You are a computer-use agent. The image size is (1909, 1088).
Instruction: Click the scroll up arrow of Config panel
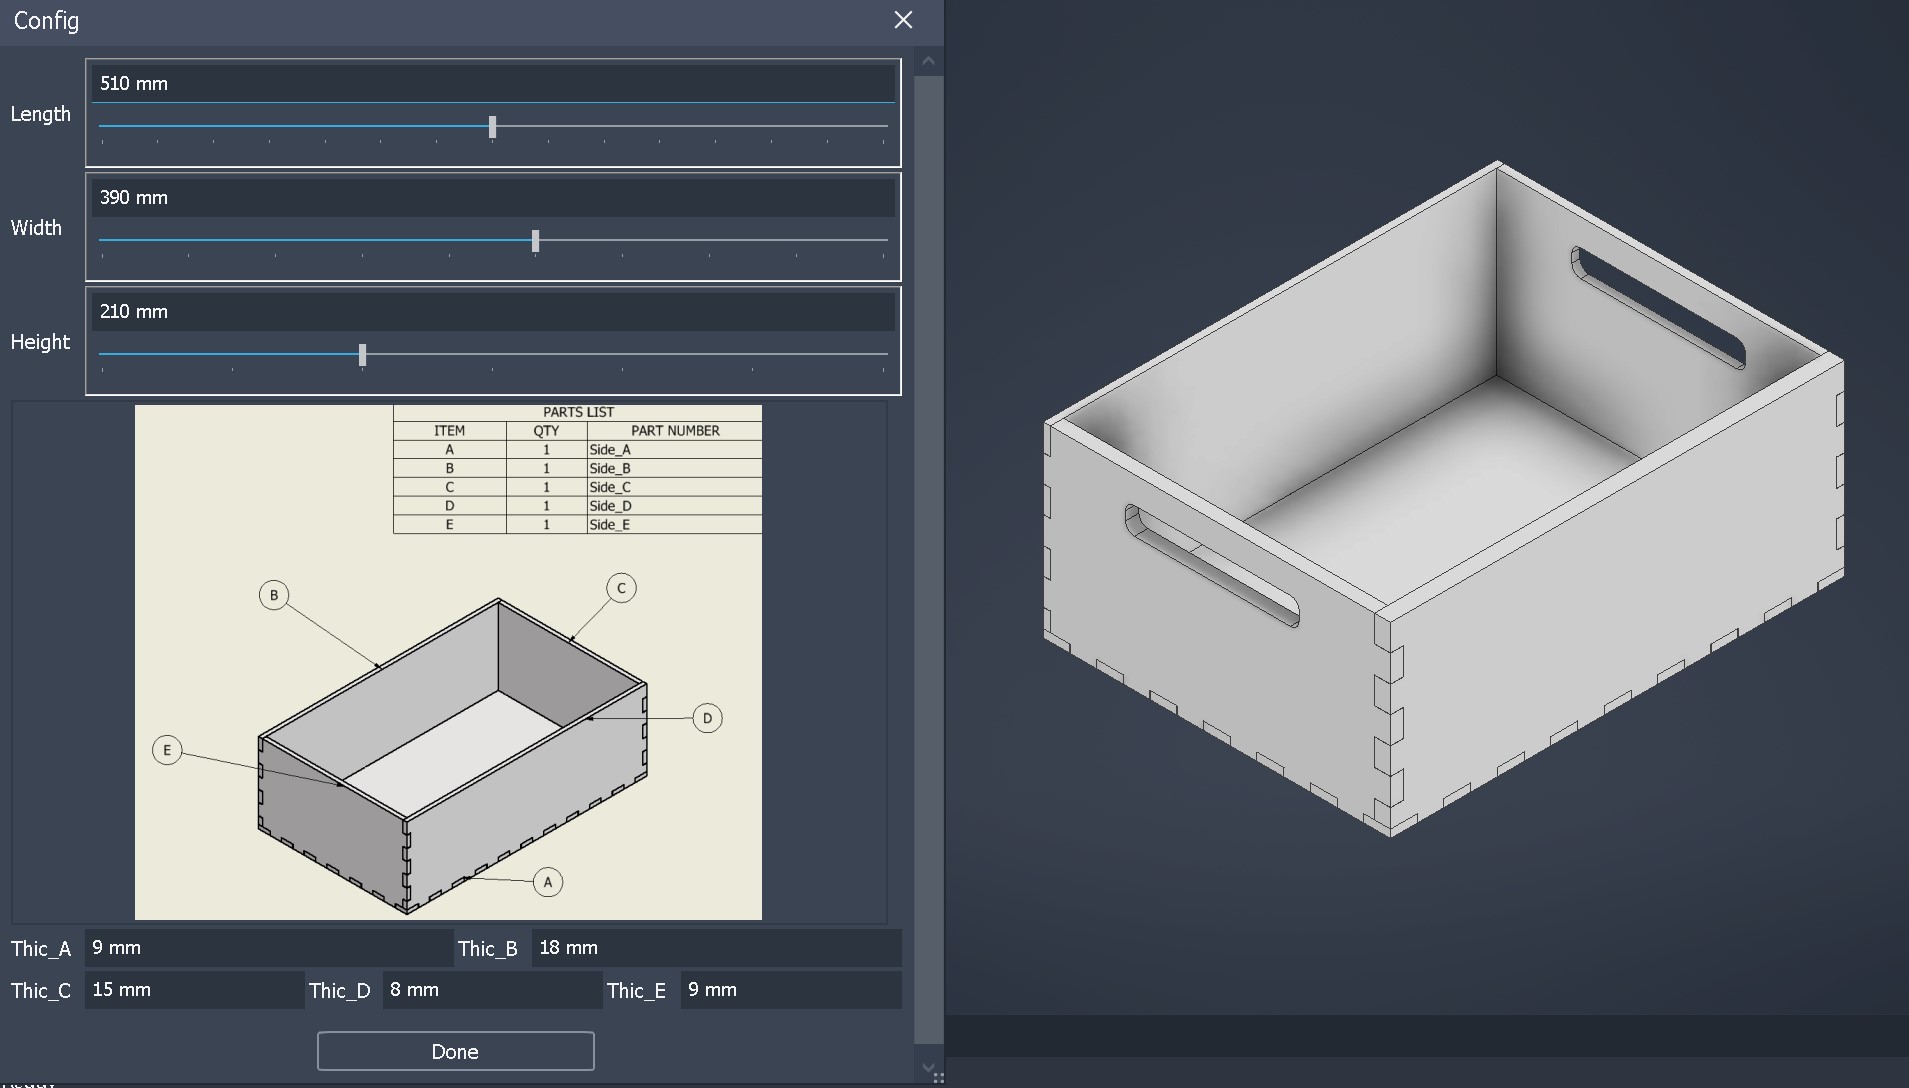[x=928, y=62]
